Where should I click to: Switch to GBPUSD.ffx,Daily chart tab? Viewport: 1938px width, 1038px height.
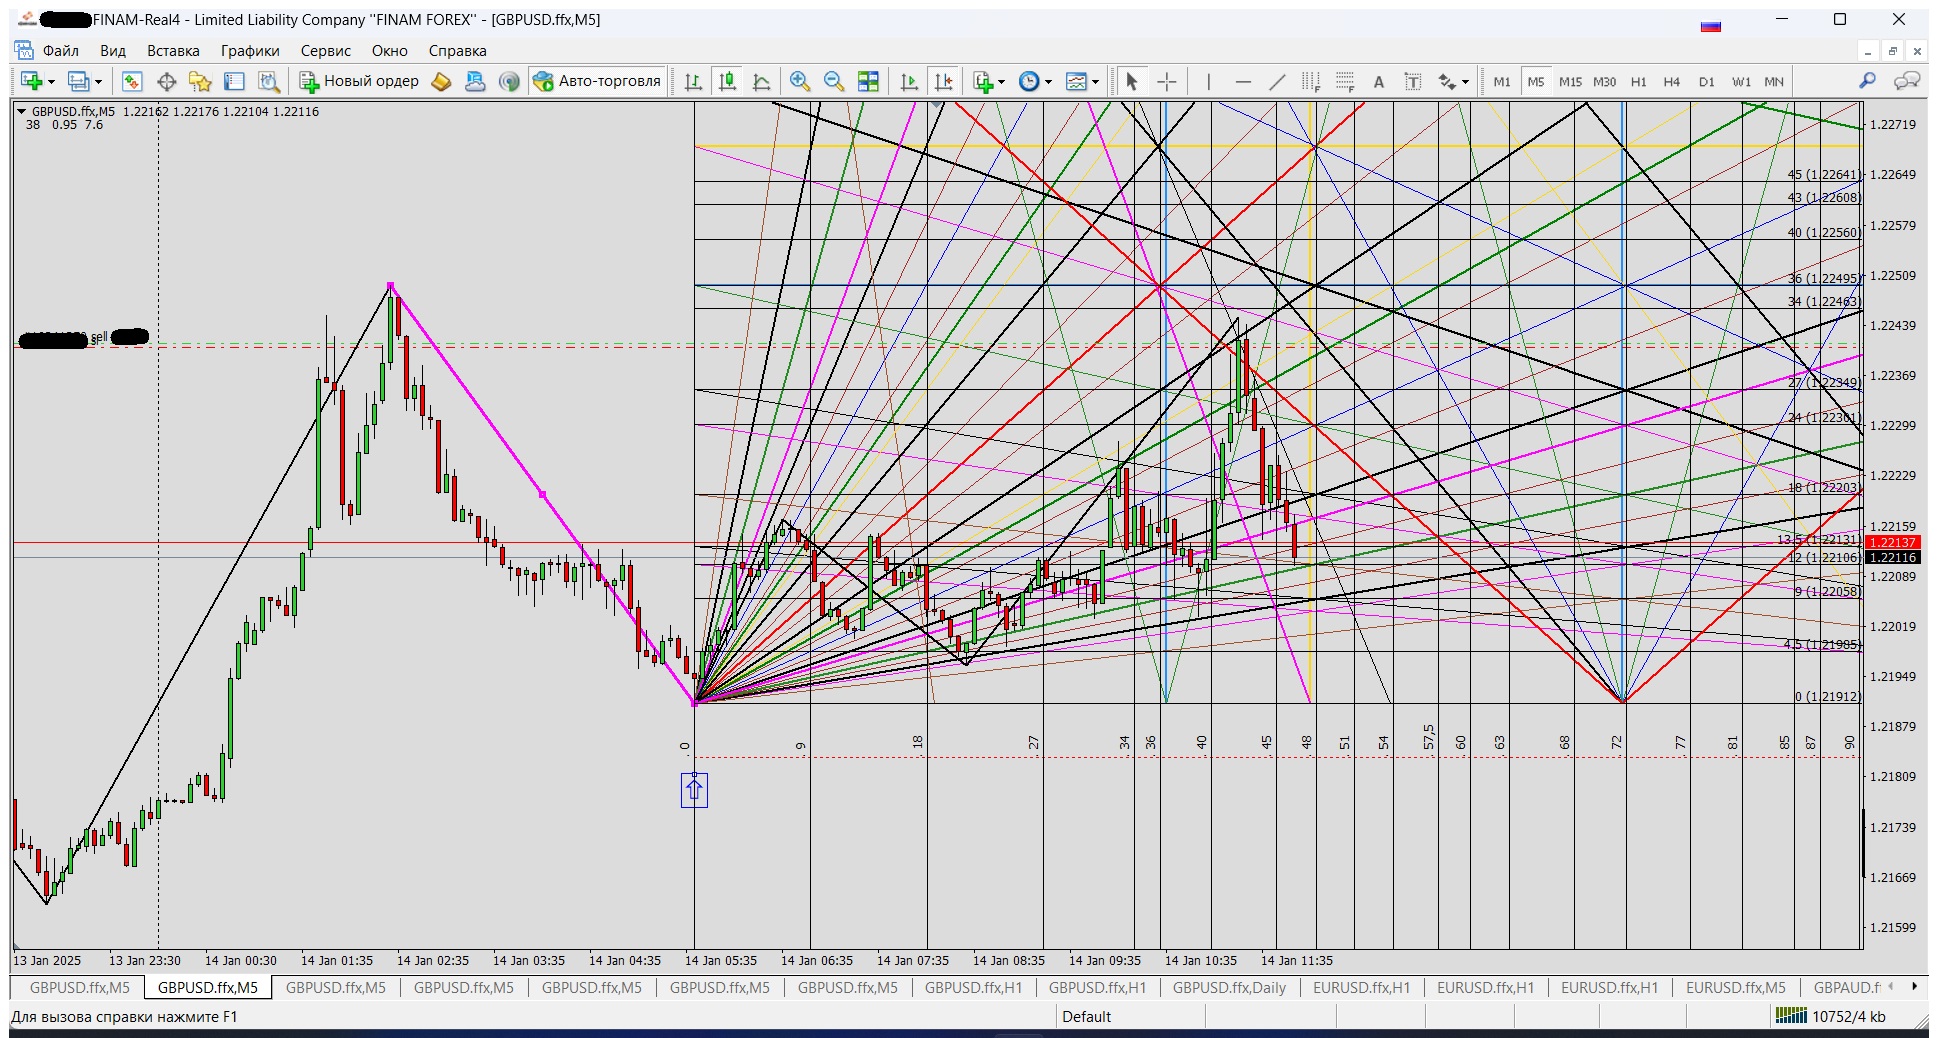coord(1229,988)
